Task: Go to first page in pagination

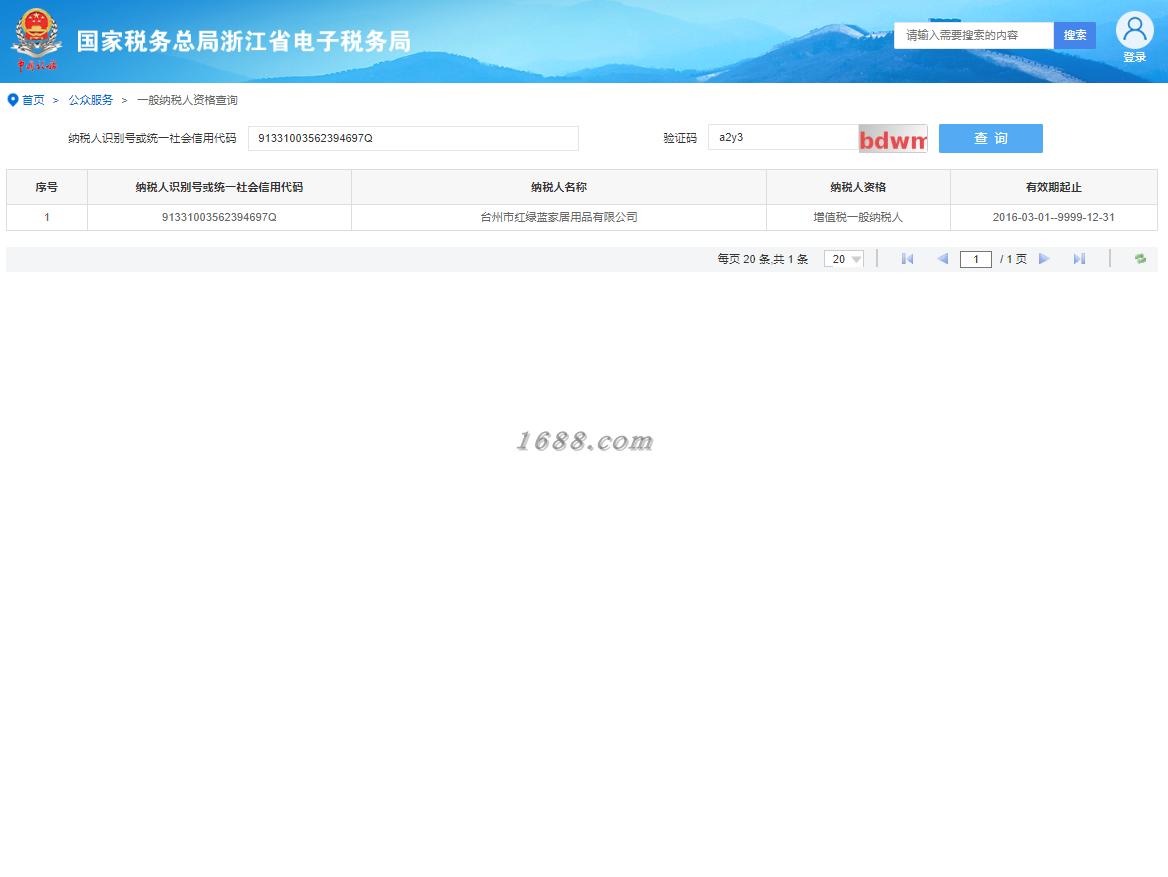Action: coord(907,259)
